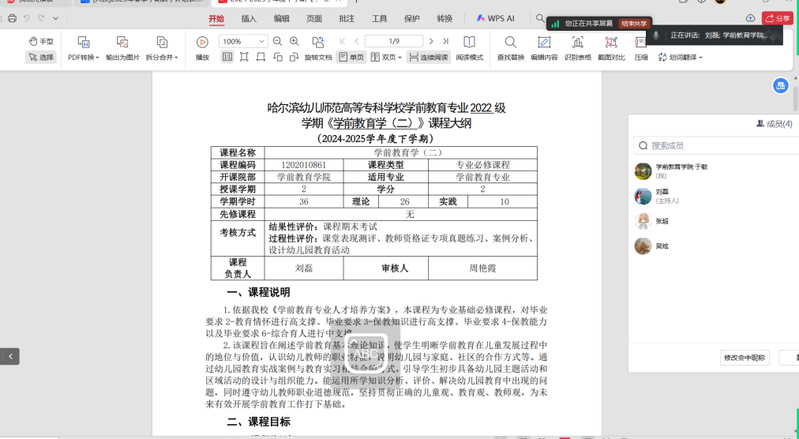The width and height of the screenshot is (799, 439).
Task: Go to the first page arrow
Action: click(342, 41)
